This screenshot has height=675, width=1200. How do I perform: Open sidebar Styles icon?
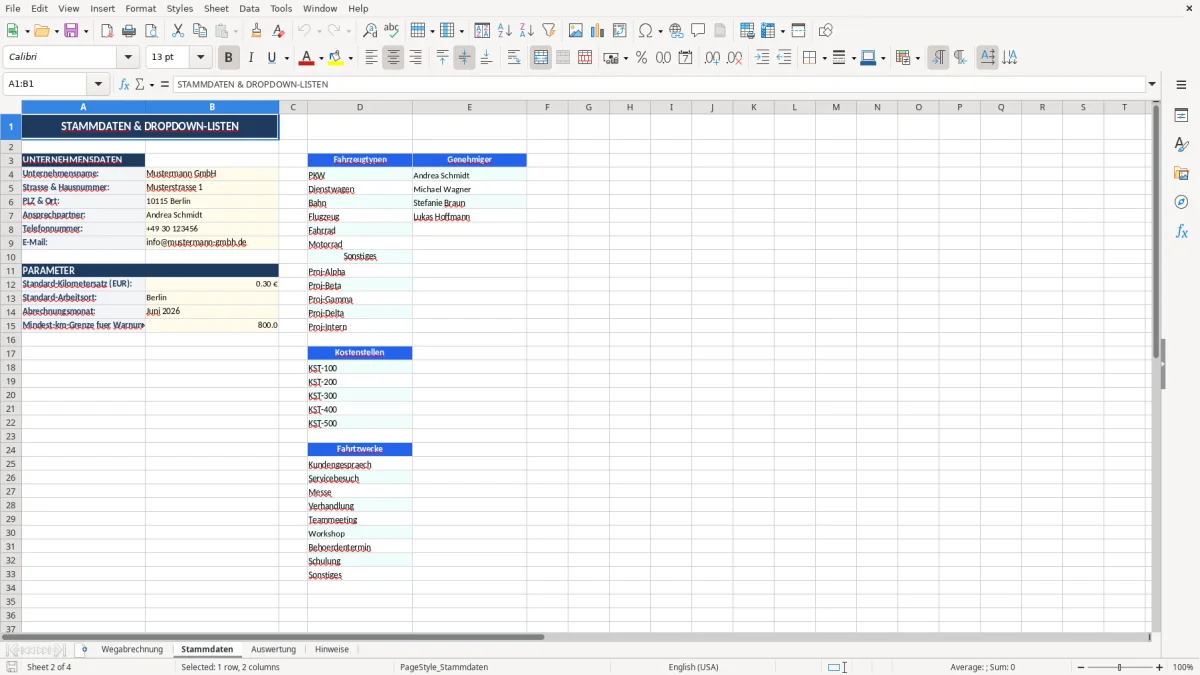tap(1181, 145)
